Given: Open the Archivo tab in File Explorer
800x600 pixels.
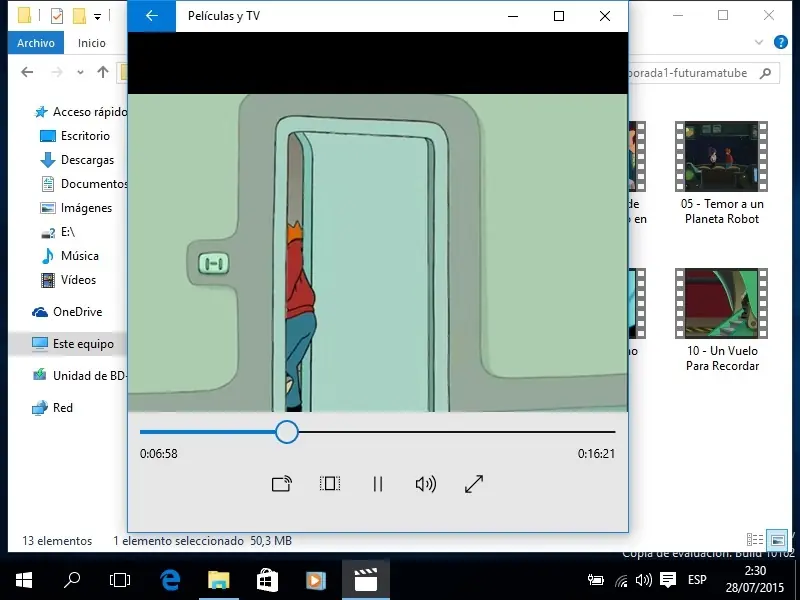Looking at the screenshot, I should [36, 43].
